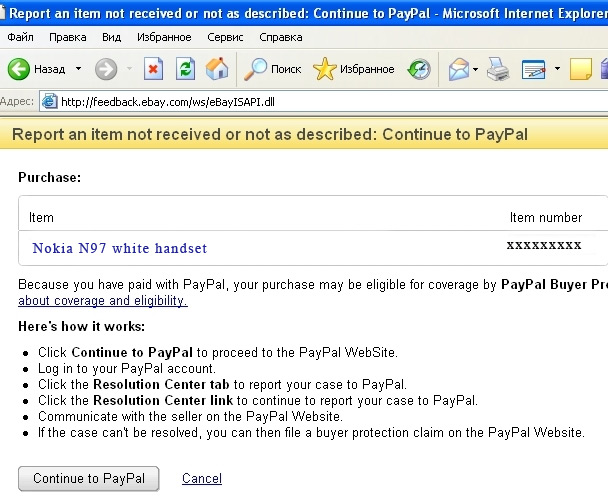
Task: Open the Mail button dropdown arrow
Action: (476, 69)
